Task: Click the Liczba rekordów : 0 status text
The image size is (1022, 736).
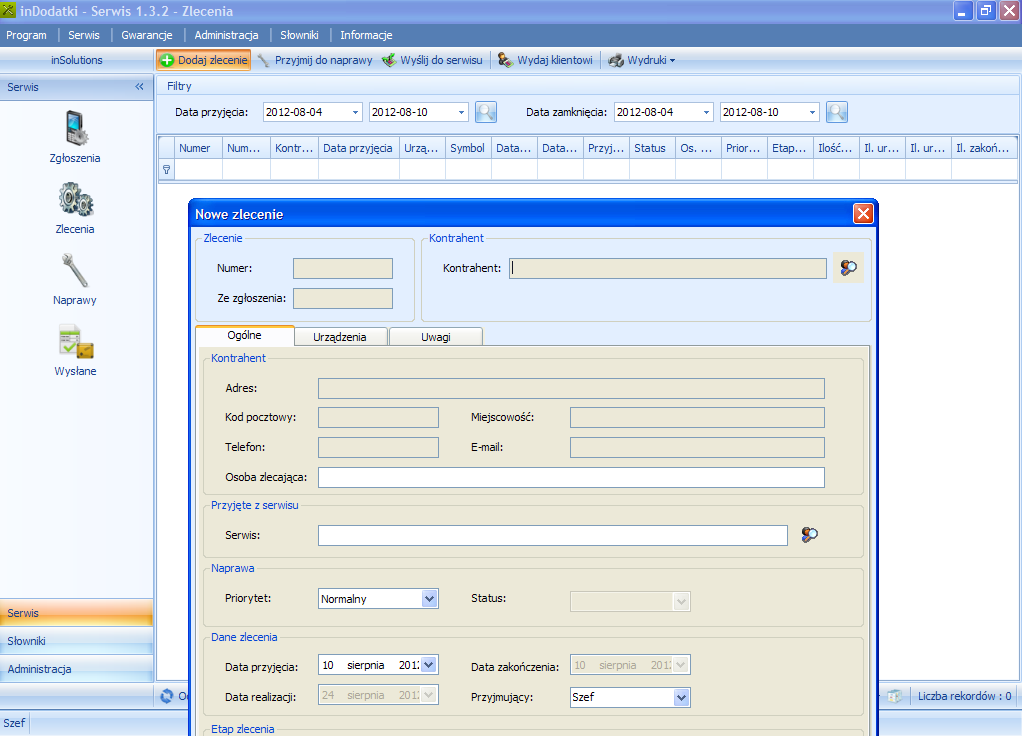Action: click(x=965, y=696)
